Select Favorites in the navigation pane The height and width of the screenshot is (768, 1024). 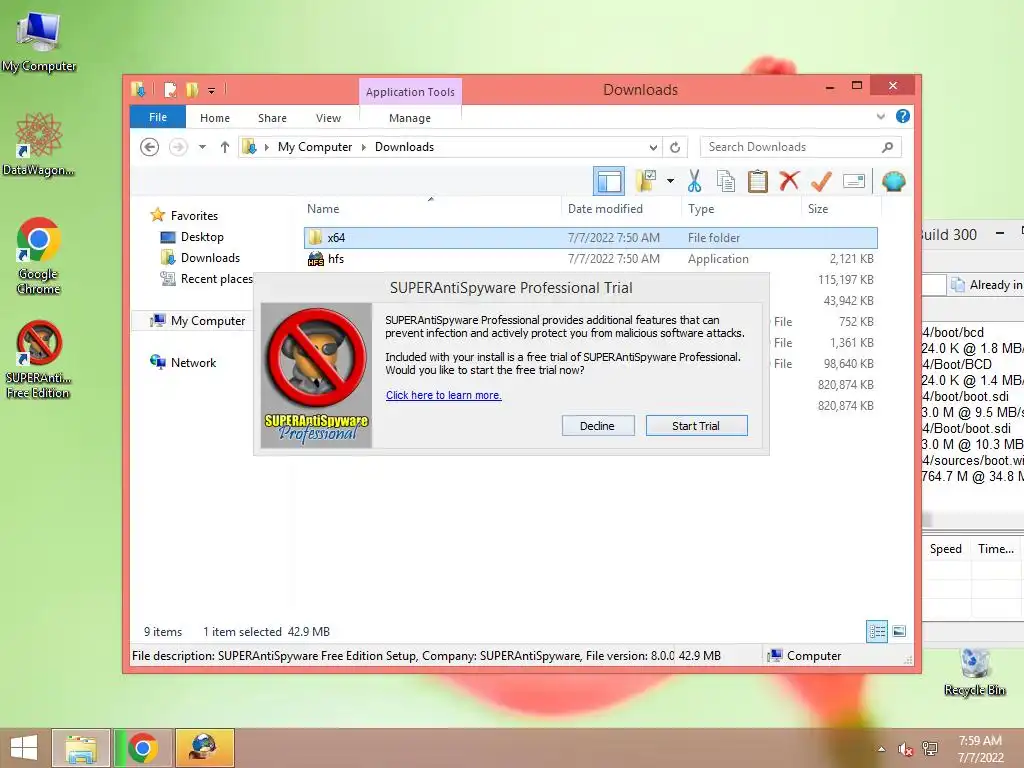click(194, 216)
